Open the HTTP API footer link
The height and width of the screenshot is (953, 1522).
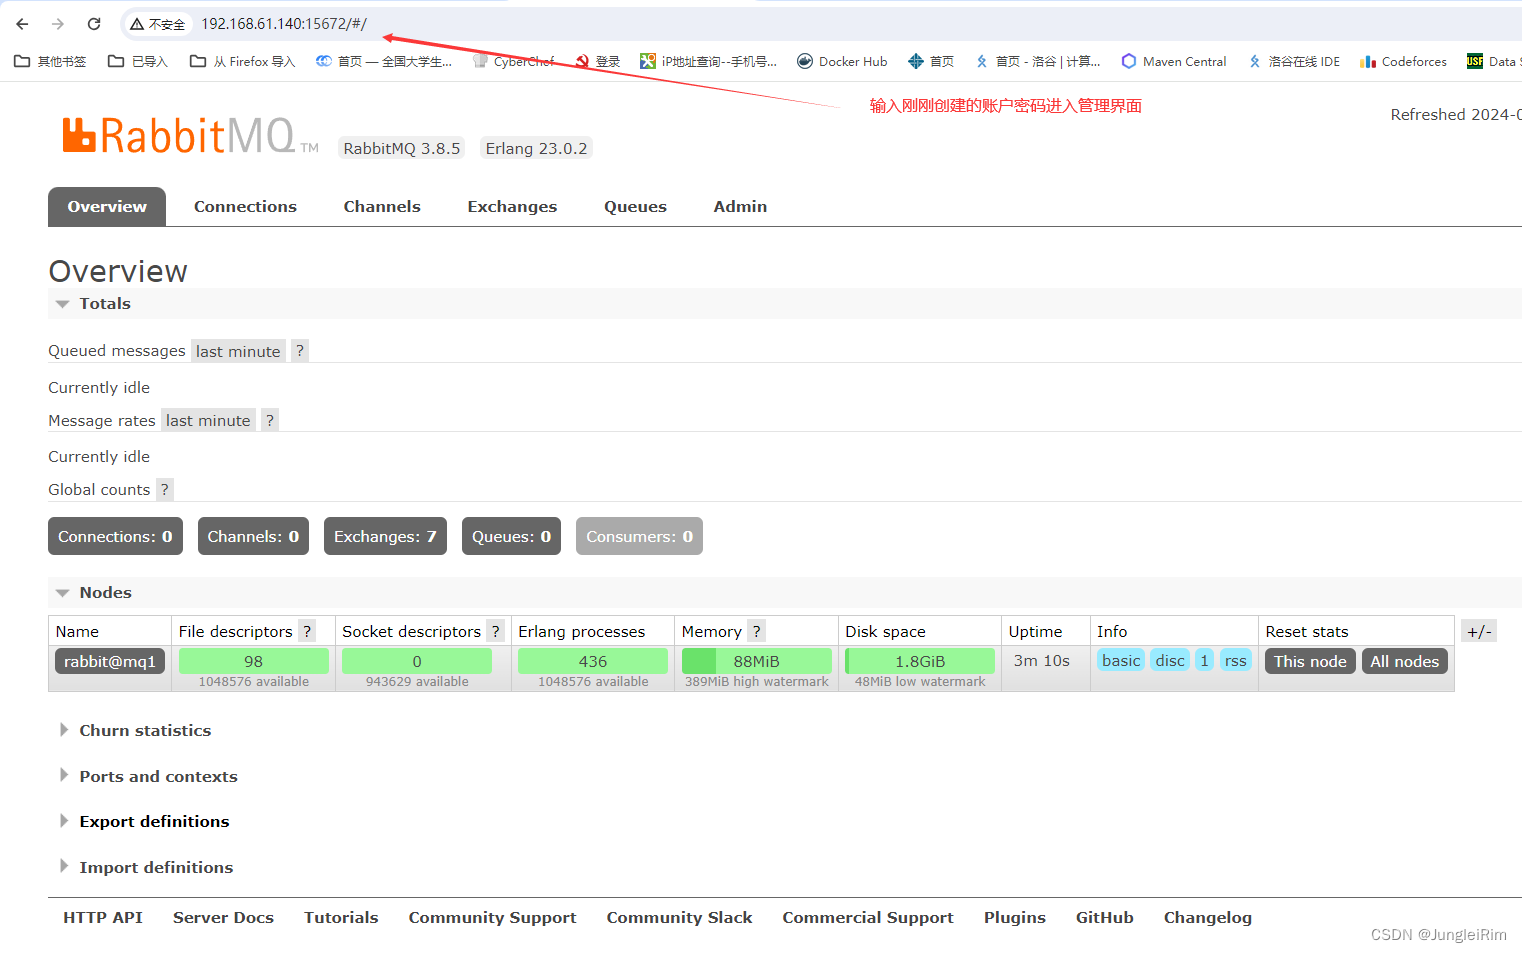pyautogui.click(x=103, y=918)
